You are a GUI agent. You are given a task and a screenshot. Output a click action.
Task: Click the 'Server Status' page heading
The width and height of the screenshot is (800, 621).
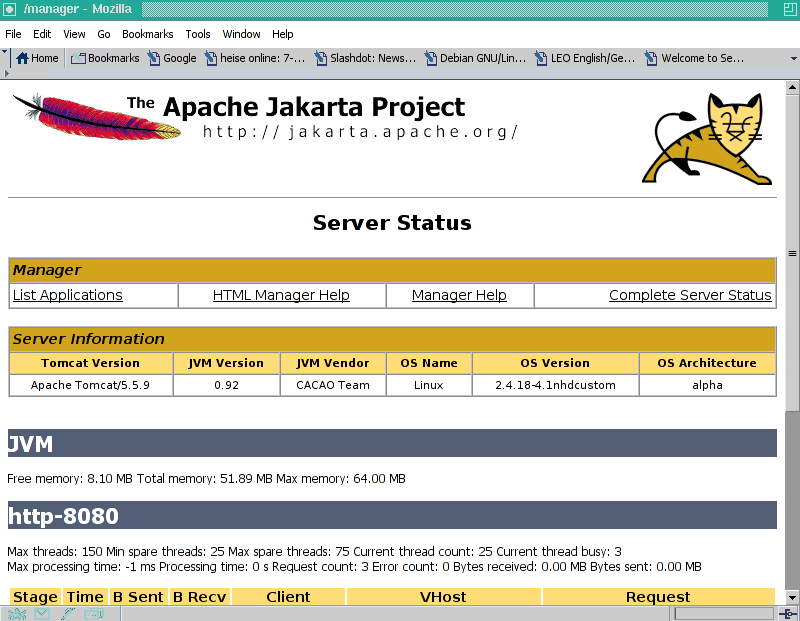click(x=392, y=223)
